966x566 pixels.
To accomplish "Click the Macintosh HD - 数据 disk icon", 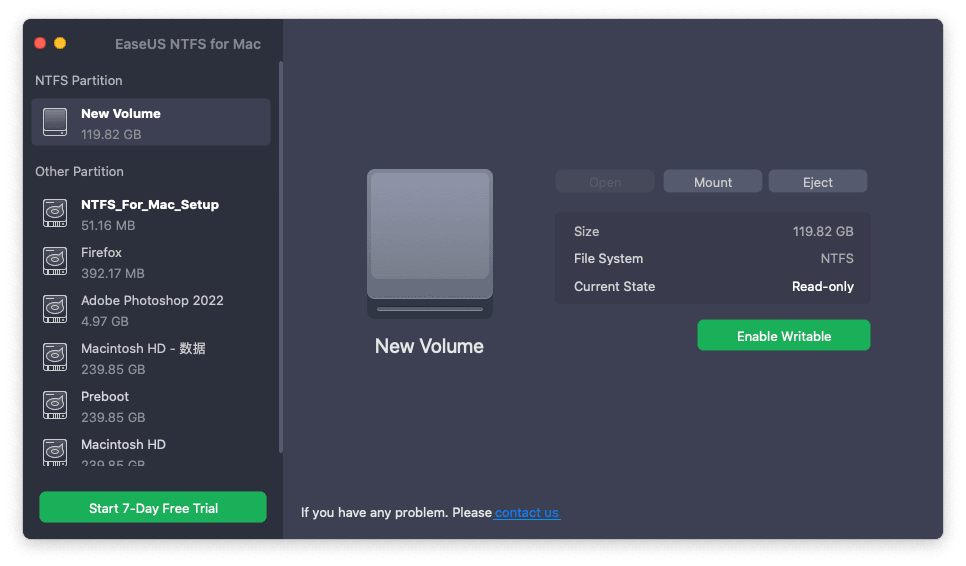I will (55, 357).
